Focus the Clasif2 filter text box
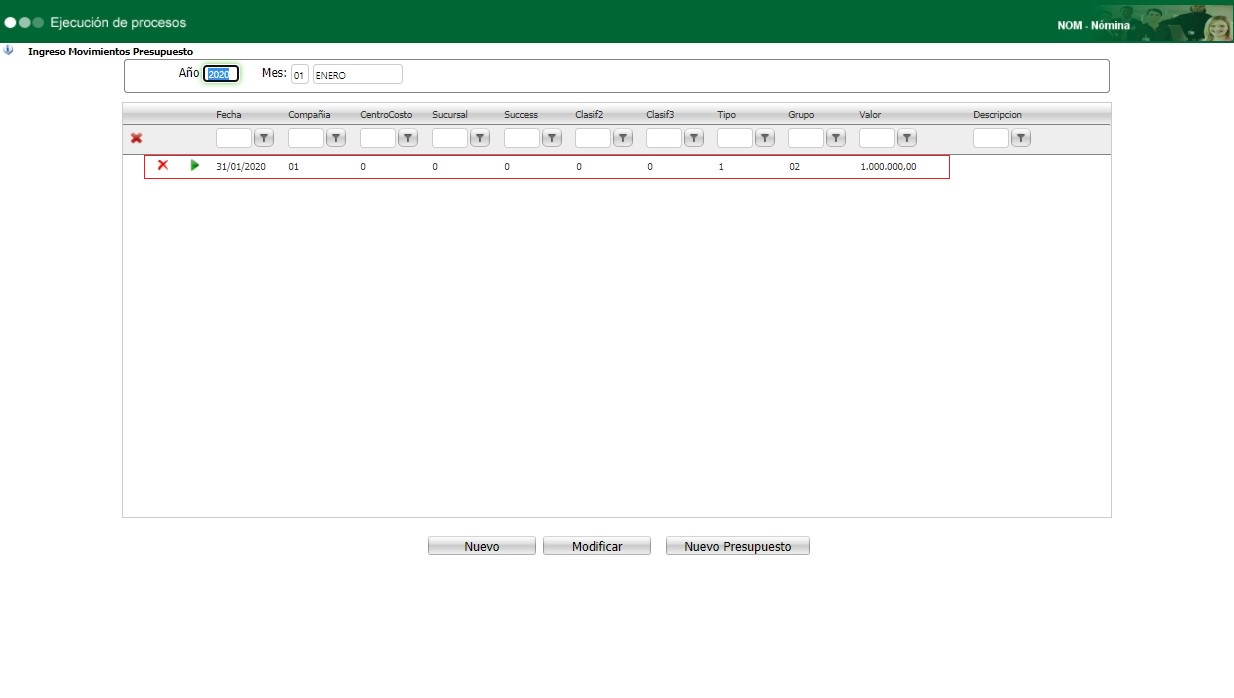 pos(593,138)
